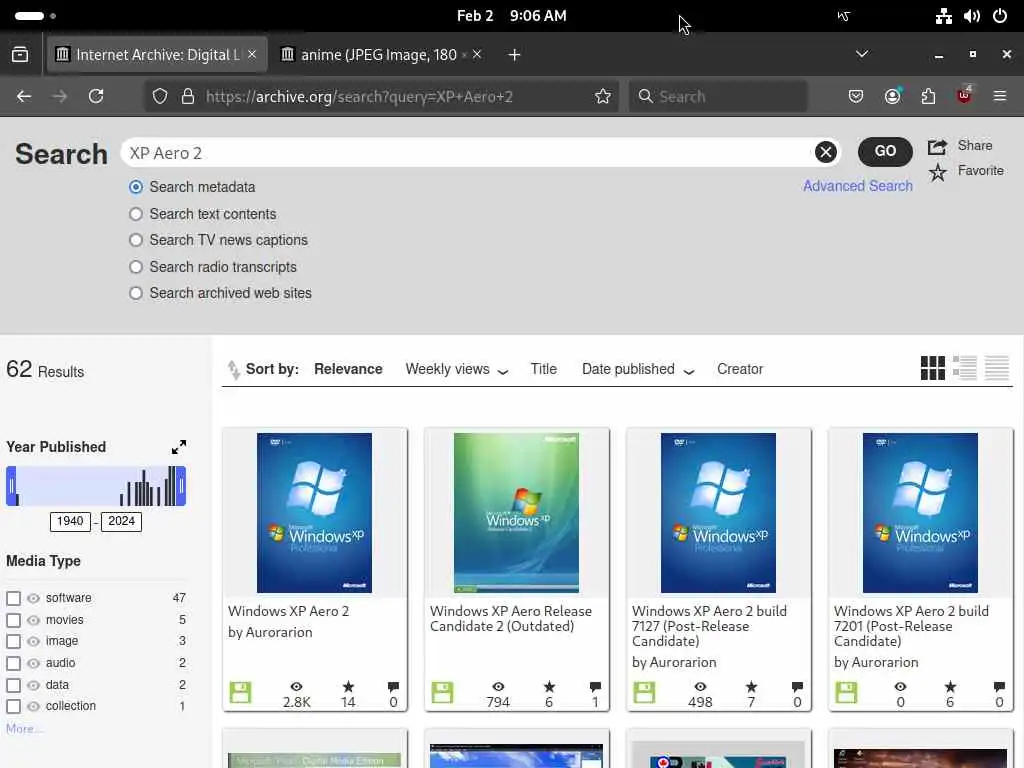Sort results by Relevance

[x=348, y=369]
